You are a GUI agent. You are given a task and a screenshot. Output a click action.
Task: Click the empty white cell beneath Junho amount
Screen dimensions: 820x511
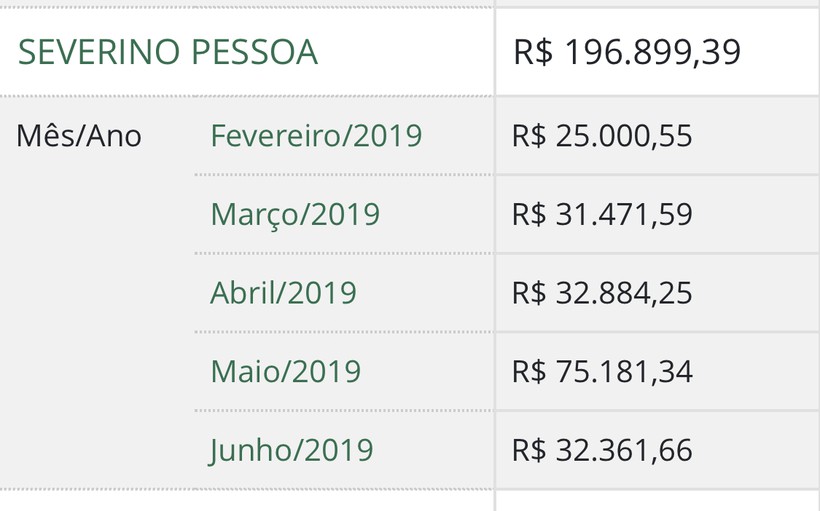point(657,501)
